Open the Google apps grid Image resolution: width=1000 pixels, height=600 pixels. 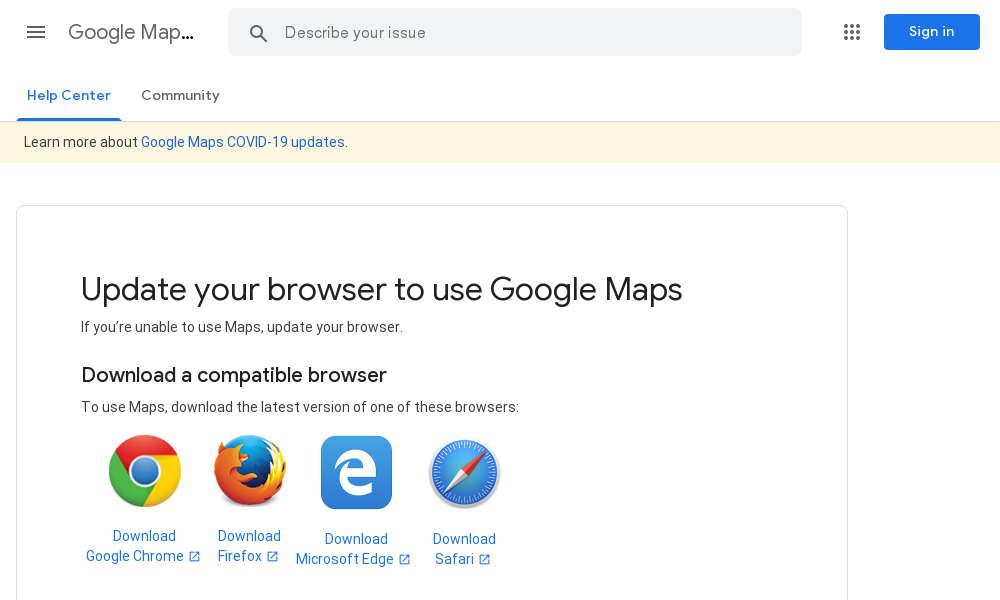pos(852,32)
